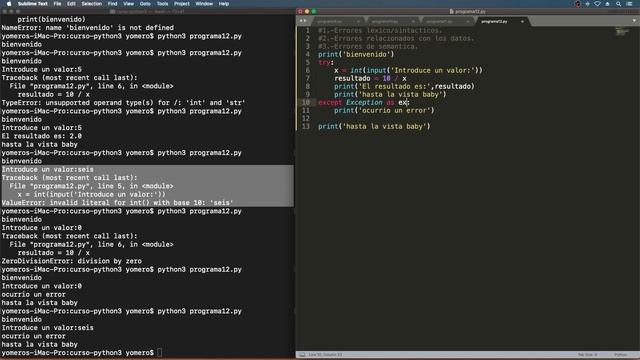Click the highlighted 'ValueError: invalid literal' line

point(118,202)
